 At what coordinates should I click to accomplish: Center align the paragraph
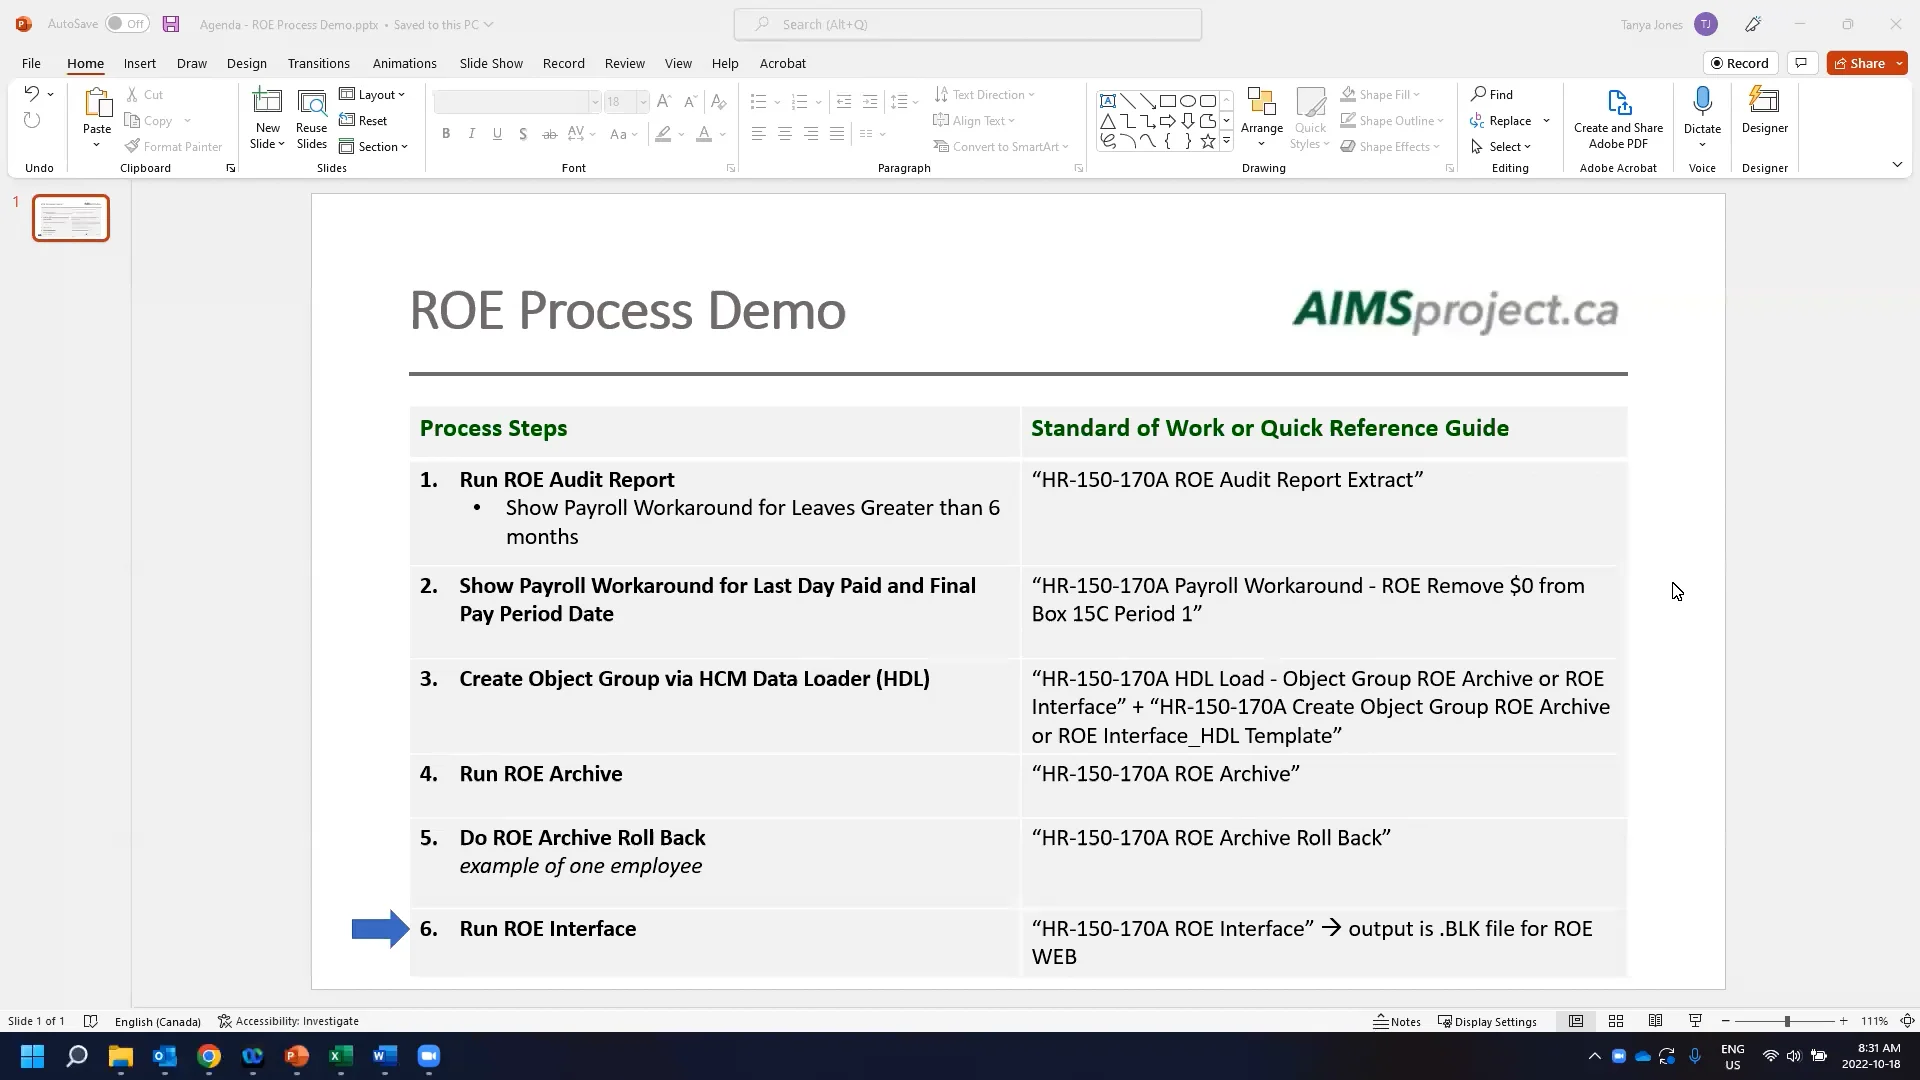point(785,133)
